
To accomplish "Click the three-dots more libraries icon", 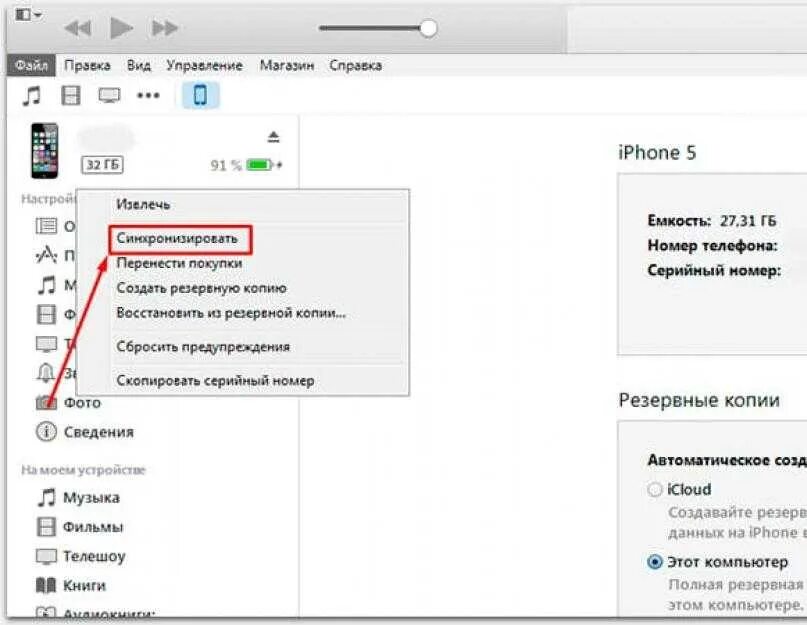I will [x=148, y=95].
